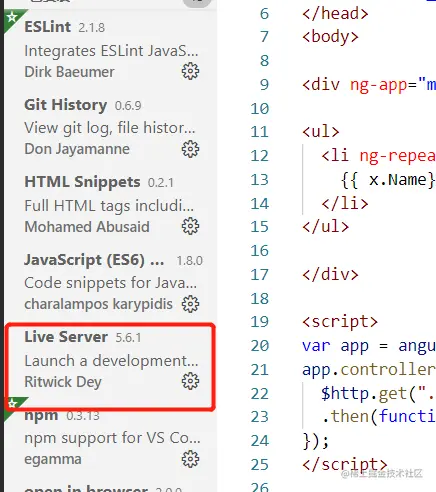Image resolution: width=436 pixels, height=492 pixels.
Task: Click Git History version 0.6.9
Action: tap(128, 106)
